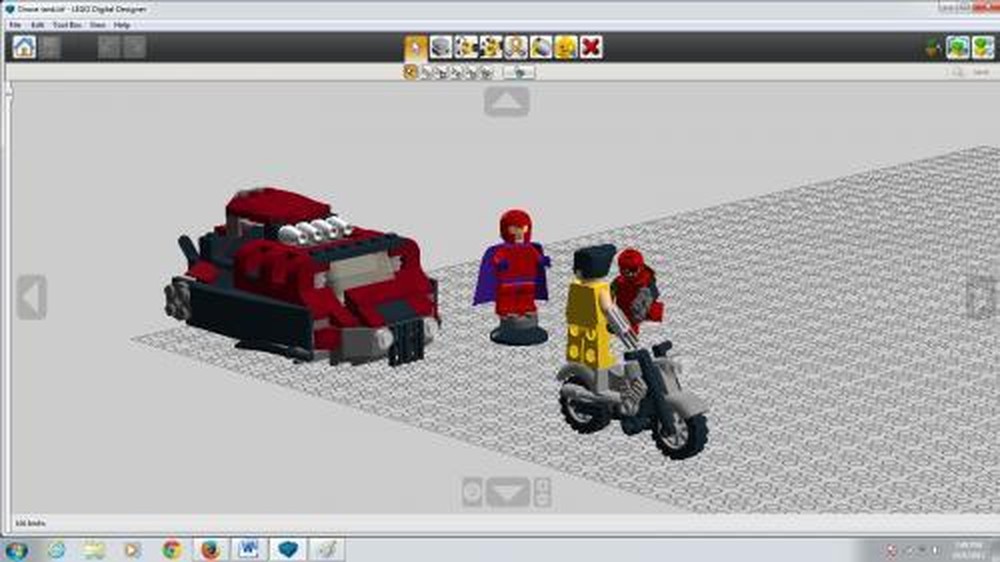Click the Save icon beside Home
The height and width of the screenshot is (562, 1000).
(x=51, y=47)
